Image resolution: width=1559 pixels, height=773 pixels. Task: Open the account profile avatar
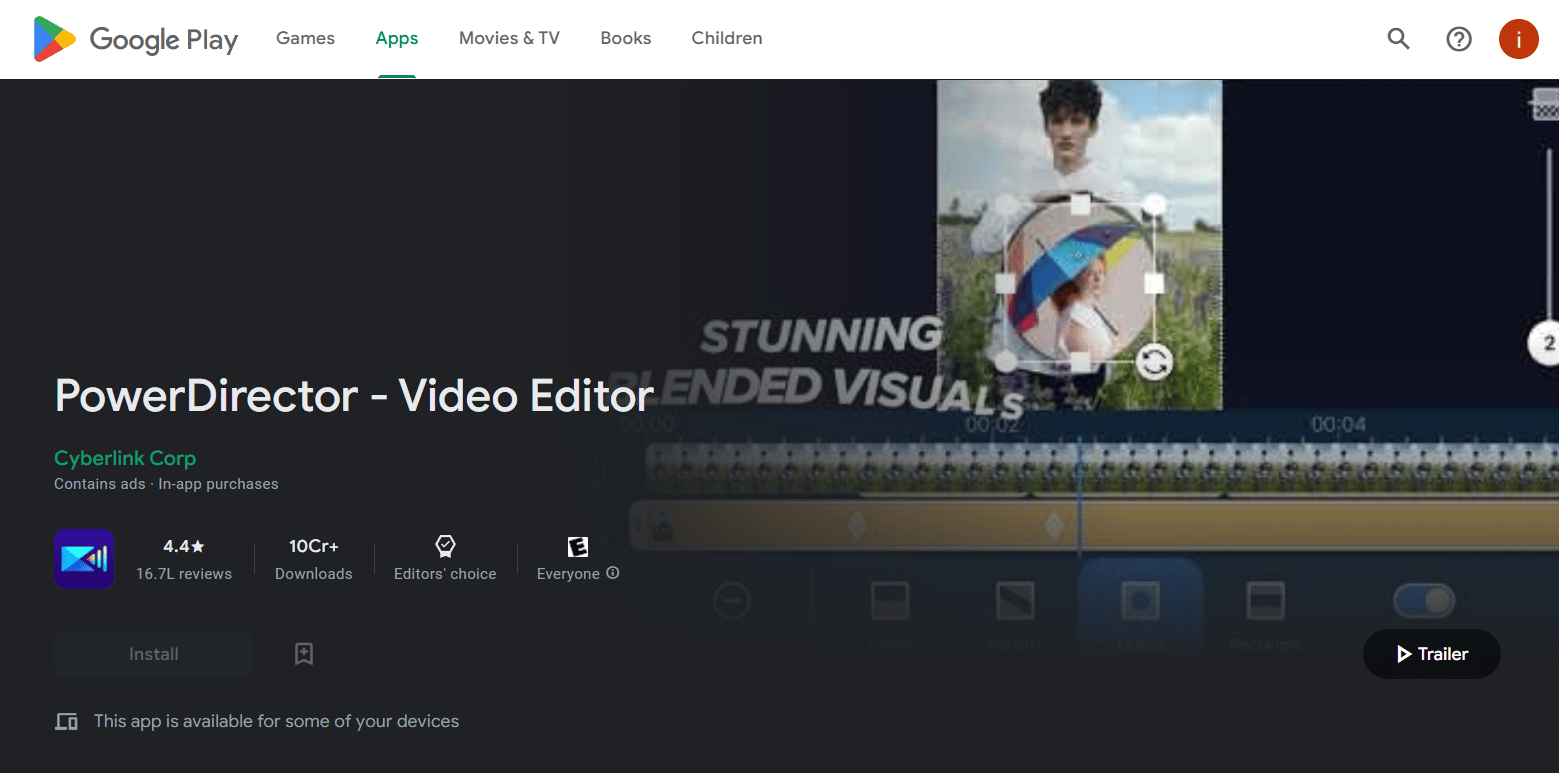[x=1518, y=39]
